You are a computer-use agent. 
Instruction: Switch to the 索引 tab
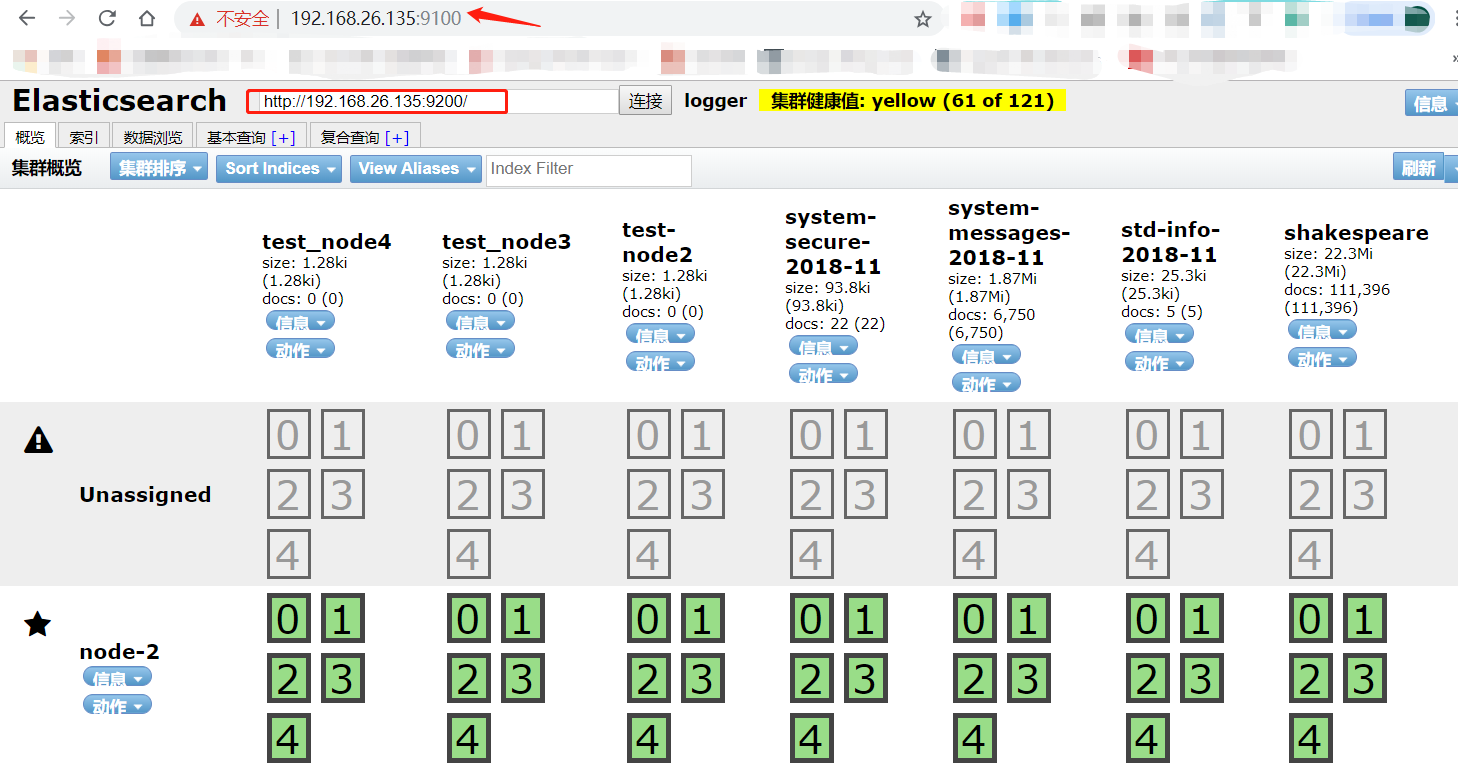(x=84, y=137)
